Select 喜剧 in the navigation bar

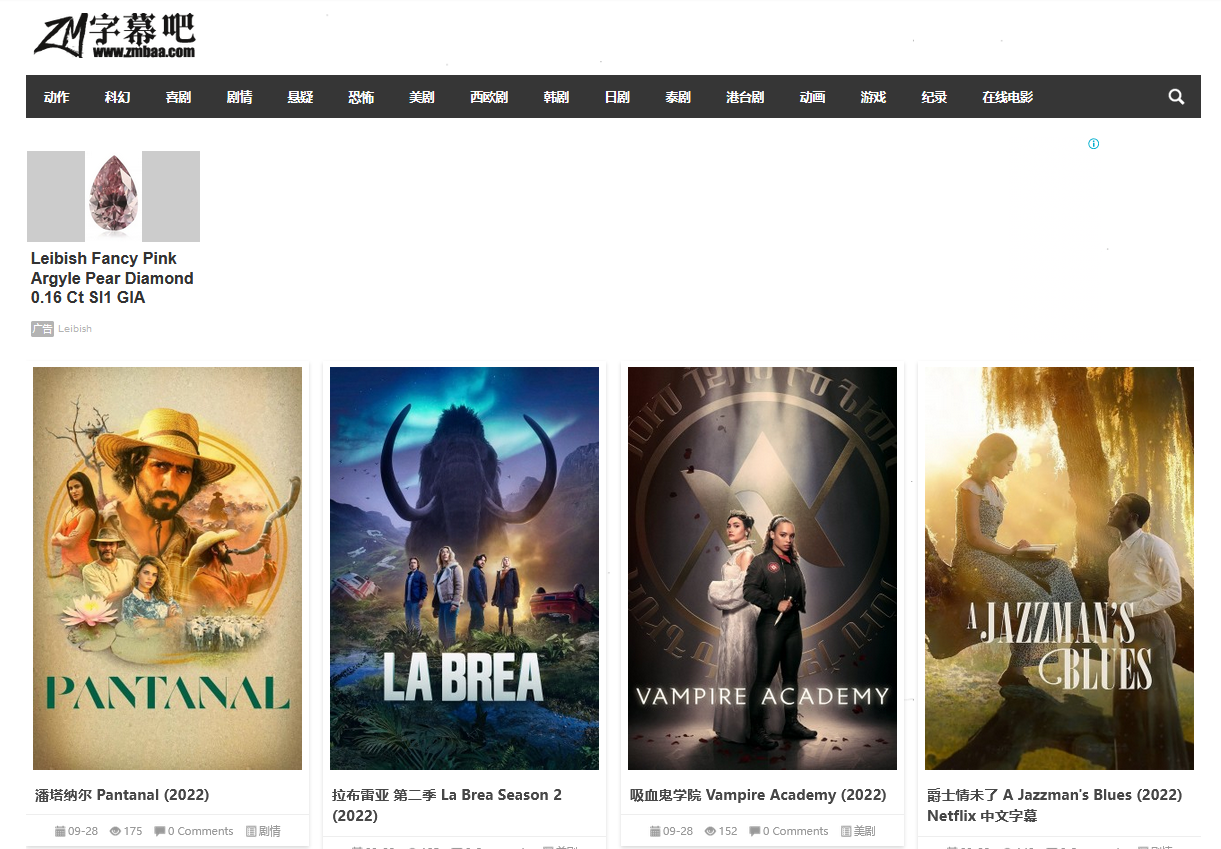click(x=178, y=97)
